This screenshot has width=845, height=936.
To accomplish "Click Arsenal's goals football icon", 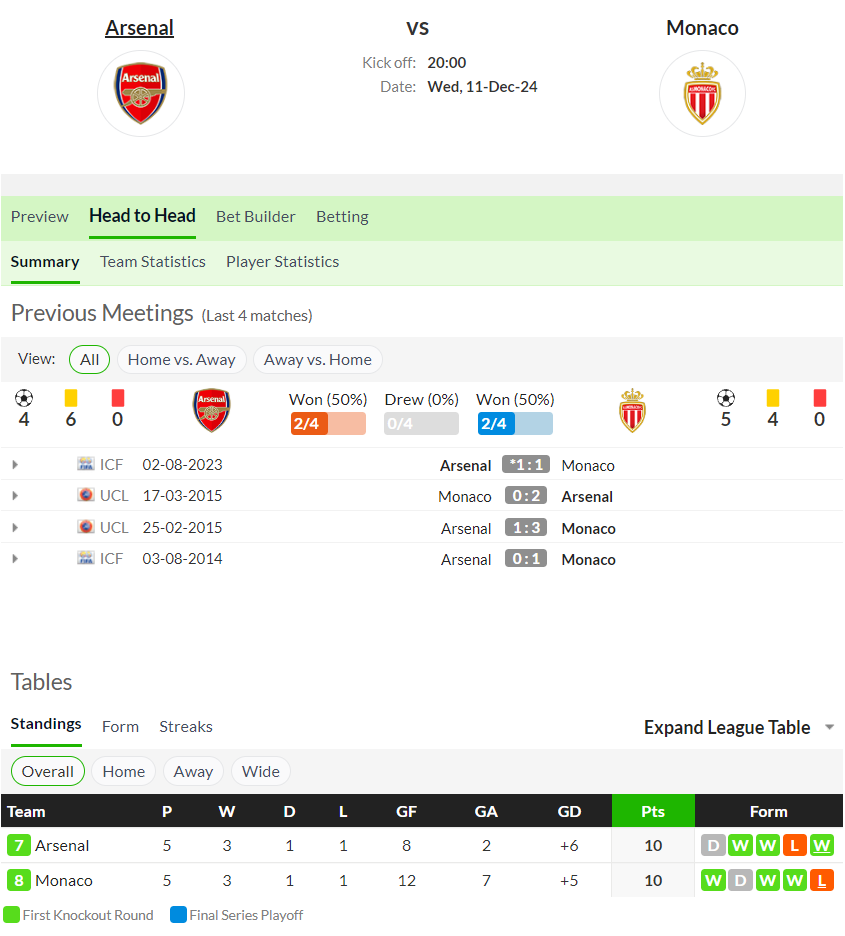I will click(24, 398).
